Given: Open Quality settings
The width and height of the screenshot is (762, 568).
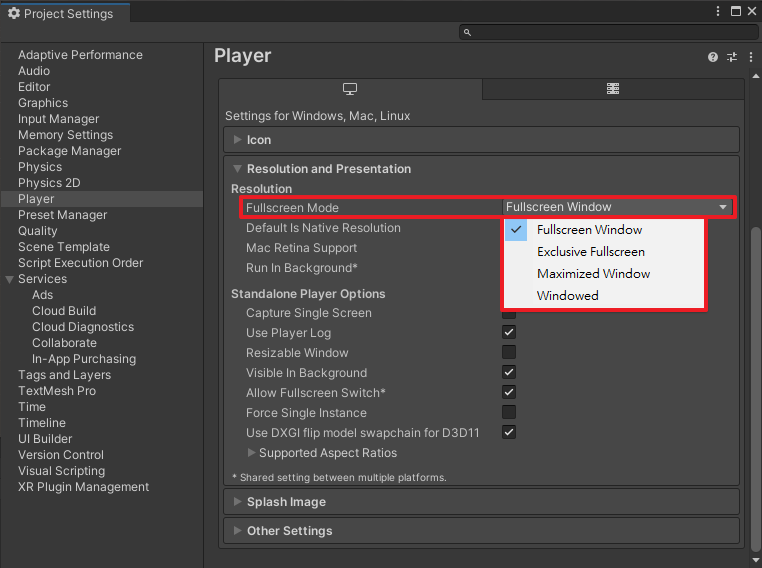Looking at the screenshot, I should 37,231.
